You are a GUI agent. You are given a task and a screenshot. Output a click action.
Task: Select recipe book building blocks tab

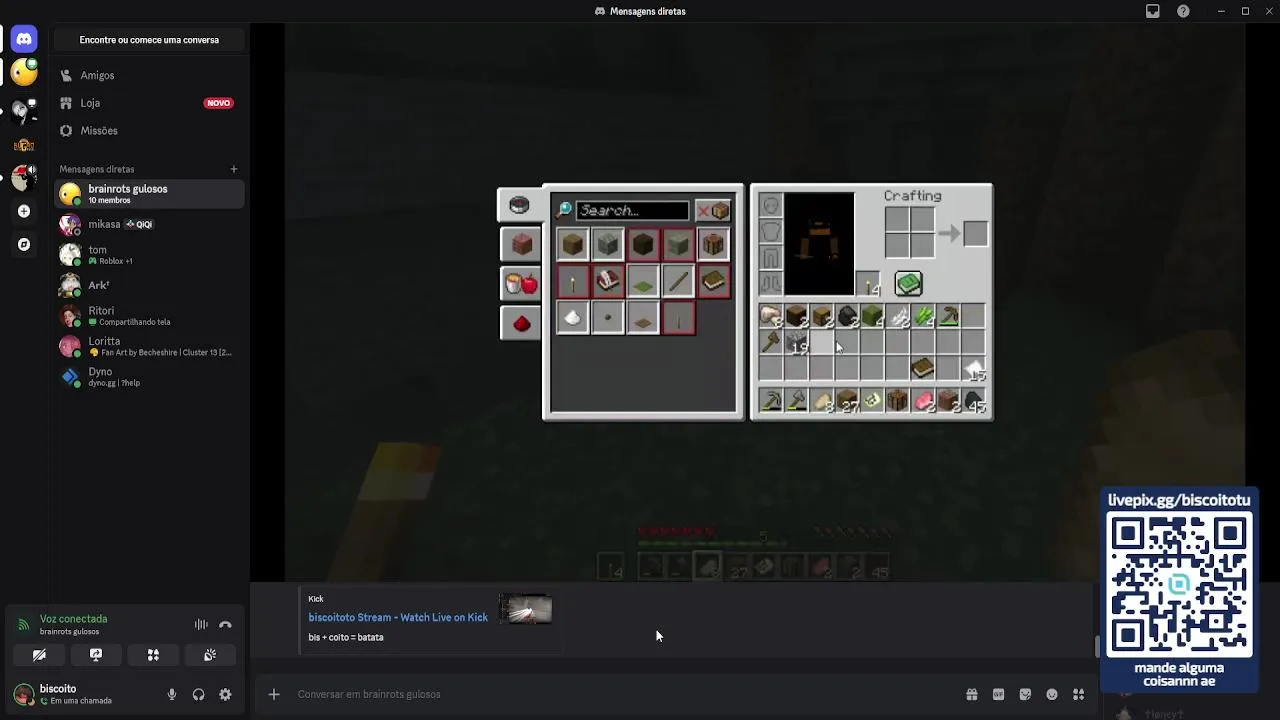(522, 244)
